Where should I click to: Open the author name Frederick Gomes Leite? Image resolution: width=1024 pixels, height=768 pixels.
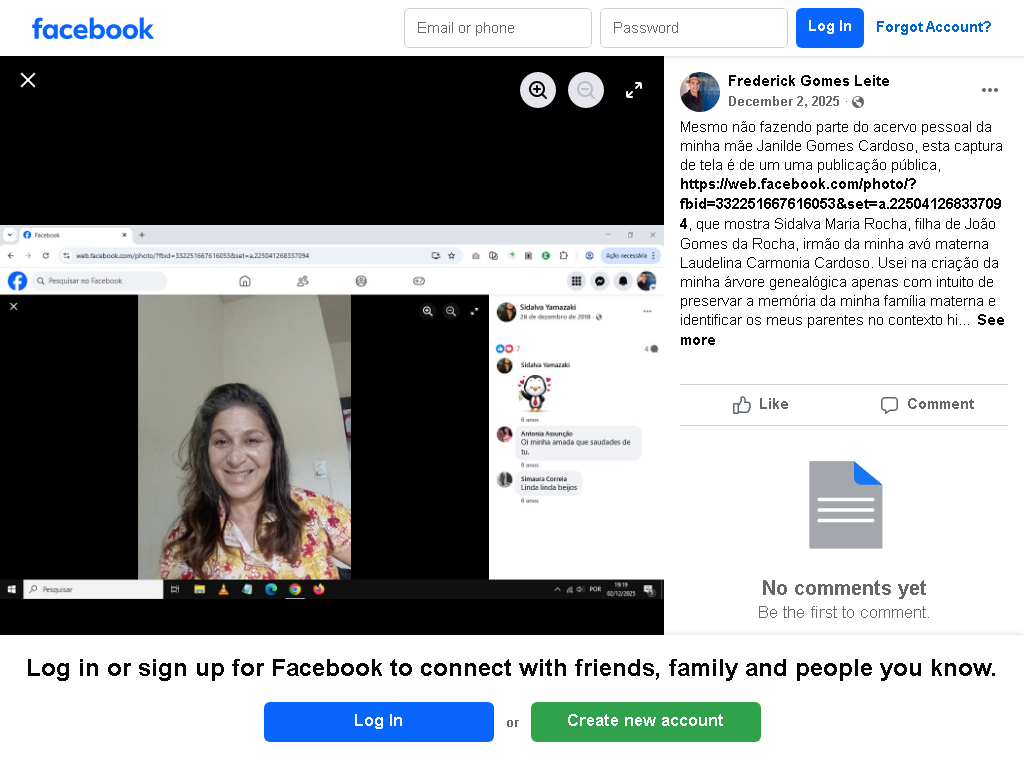point(808,81)
